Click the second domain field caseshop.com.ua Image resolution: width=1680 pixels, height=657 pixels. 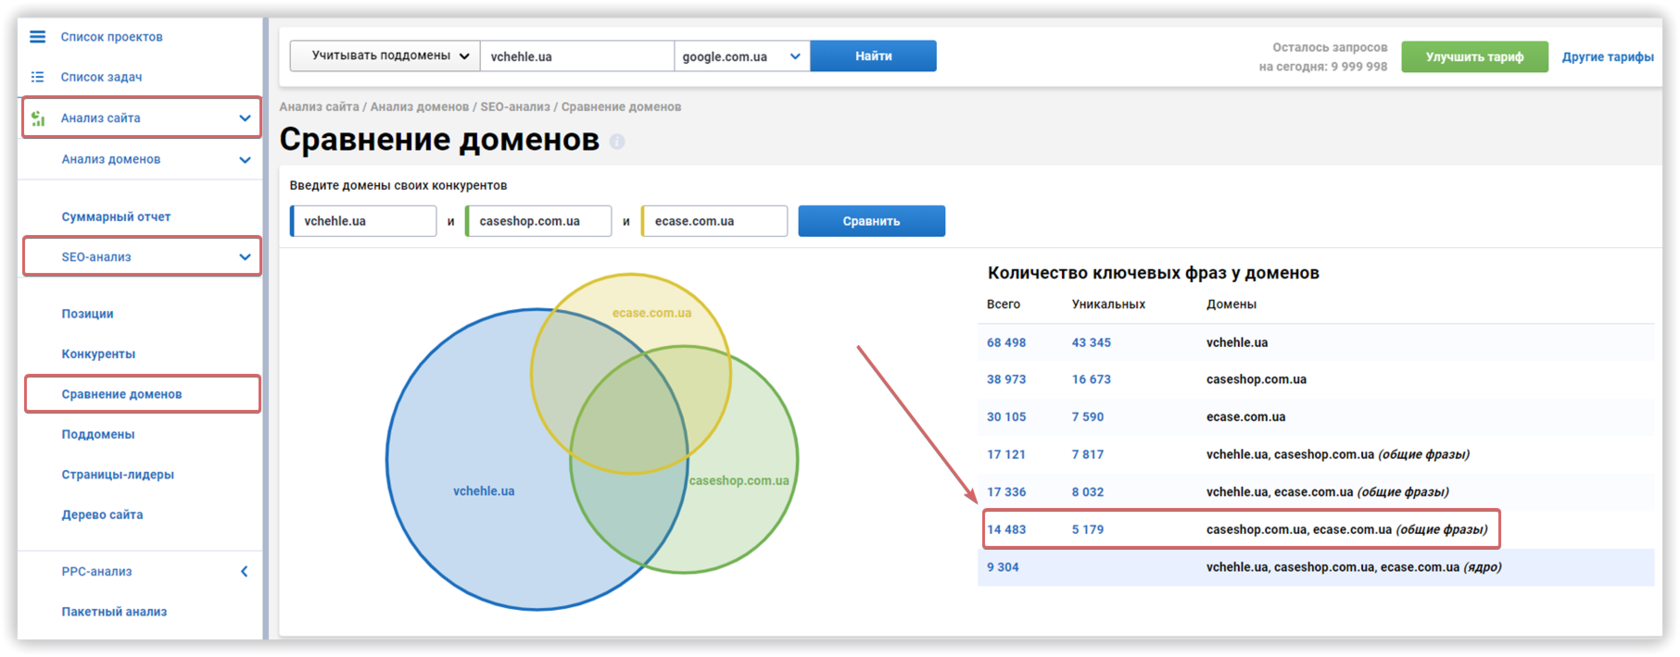coord(538,221)
